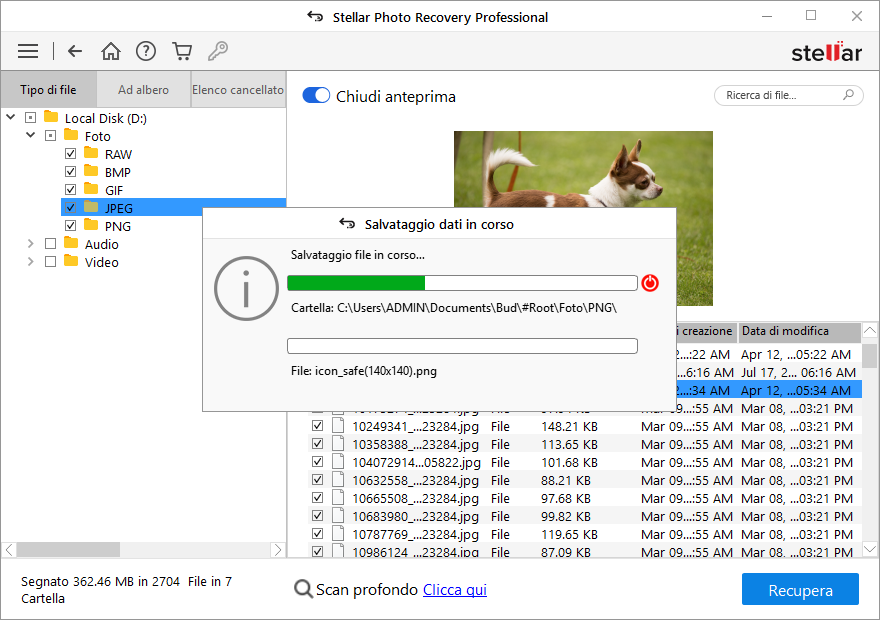Screen dimensions: 880x620
Task: Click in the Ricerca di file search field
Action: pyautogui.click(x=780, y=95)
